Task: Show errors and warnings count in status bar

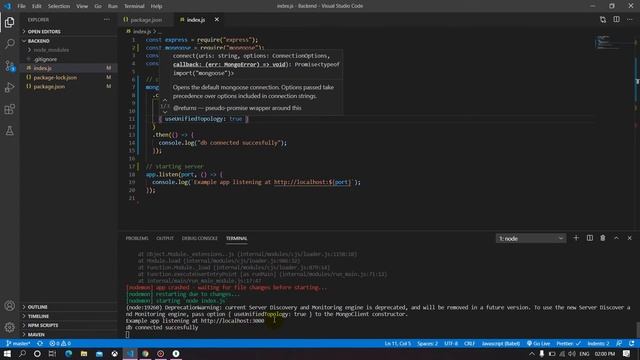Action: pyautogui.click(x=60, y=343)
